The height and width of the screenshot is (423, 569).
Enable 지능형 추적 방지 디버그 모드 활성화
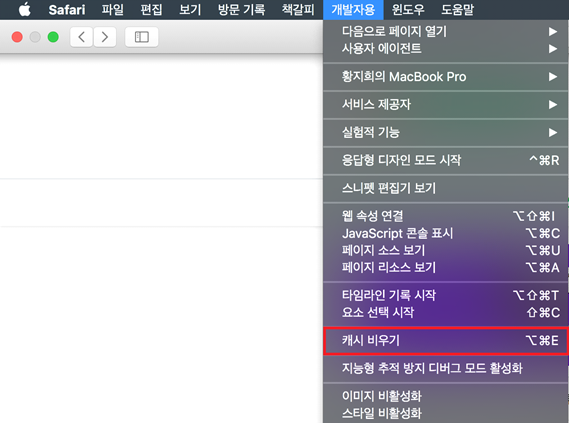tap(445, 369)
